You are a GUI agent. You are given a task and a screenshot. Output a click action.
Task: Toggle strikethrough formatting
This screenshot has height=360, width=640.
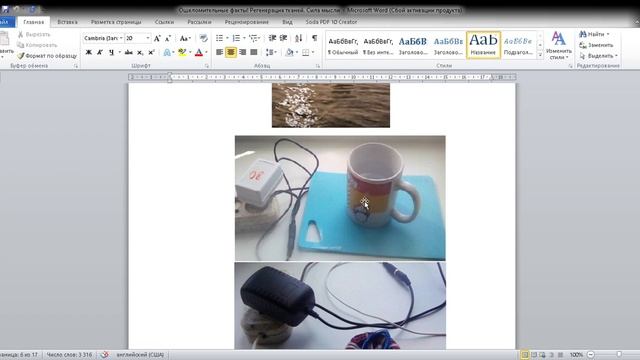(129, 52)
